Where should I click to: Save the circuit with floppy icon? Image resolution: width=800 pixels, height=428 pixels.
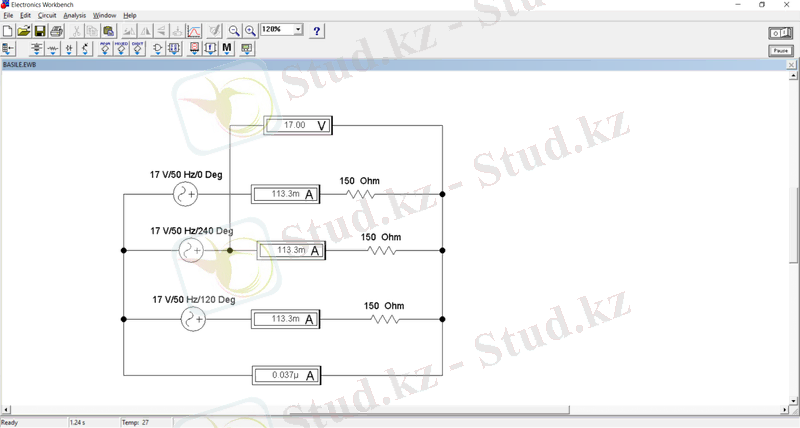[40, 31]
